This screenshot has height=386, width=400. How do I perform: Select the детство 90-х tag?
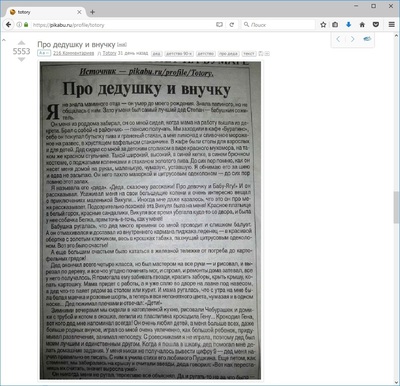[179, 53]
